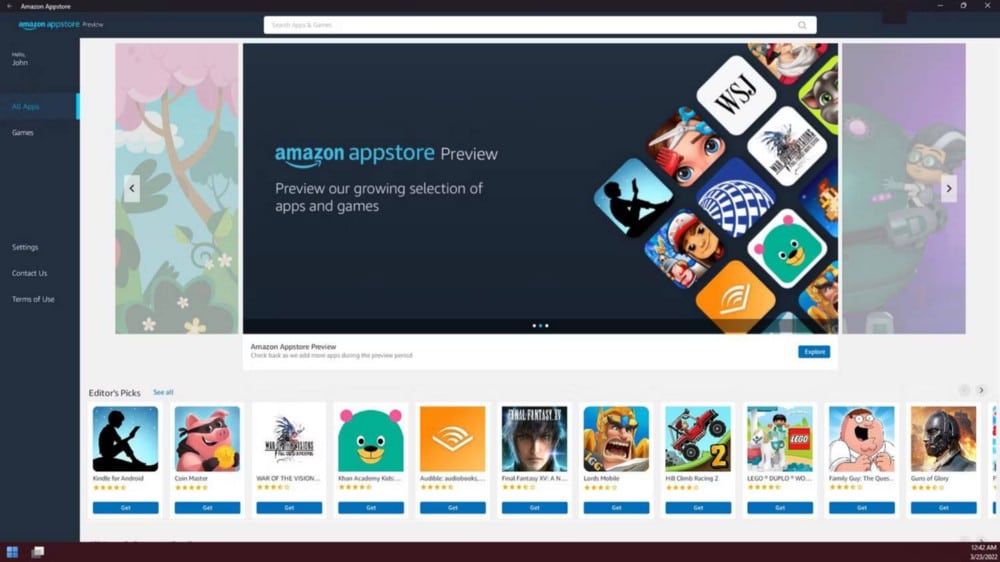
Task: Get Coin Master
Action: pyautogui.click(x=207, y=508)
